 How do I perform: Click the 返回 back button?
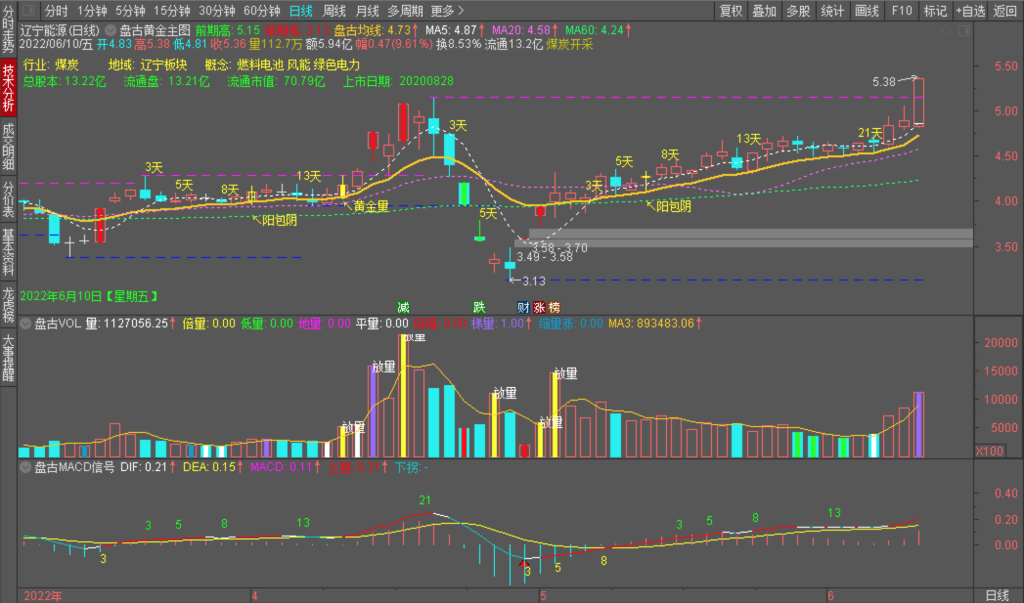(x=1005, y=11)
